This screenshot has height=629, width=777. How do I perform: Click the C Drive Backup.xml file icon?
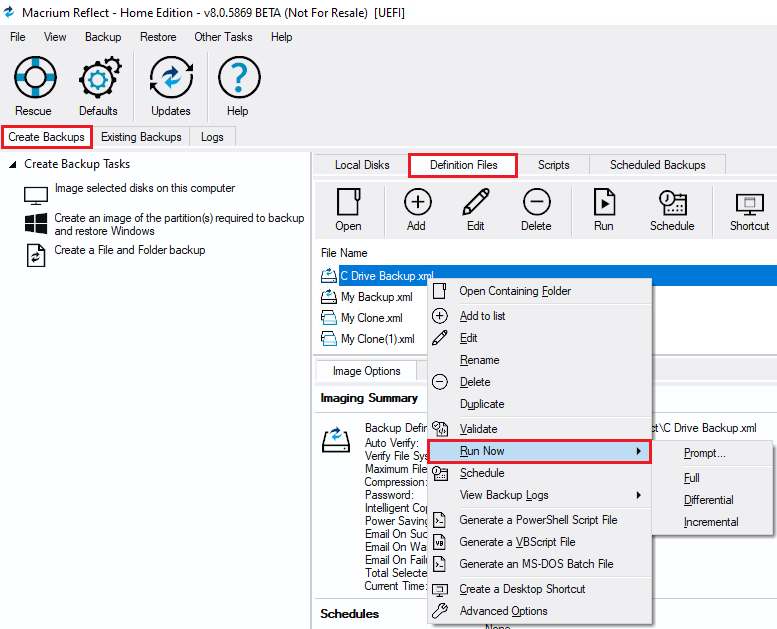[329, 275]
